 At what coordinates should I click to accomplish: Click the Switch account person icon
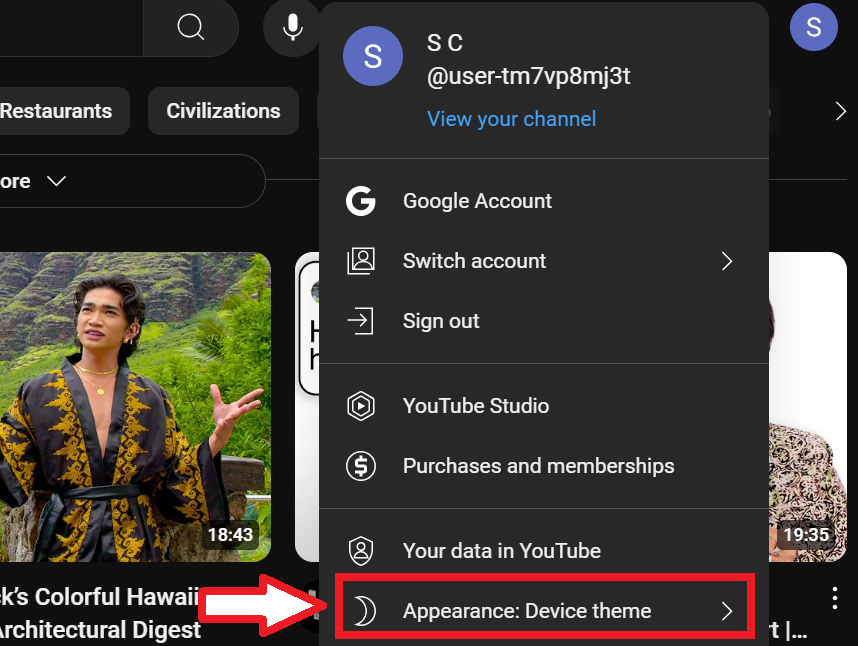(x=361, y=261)
